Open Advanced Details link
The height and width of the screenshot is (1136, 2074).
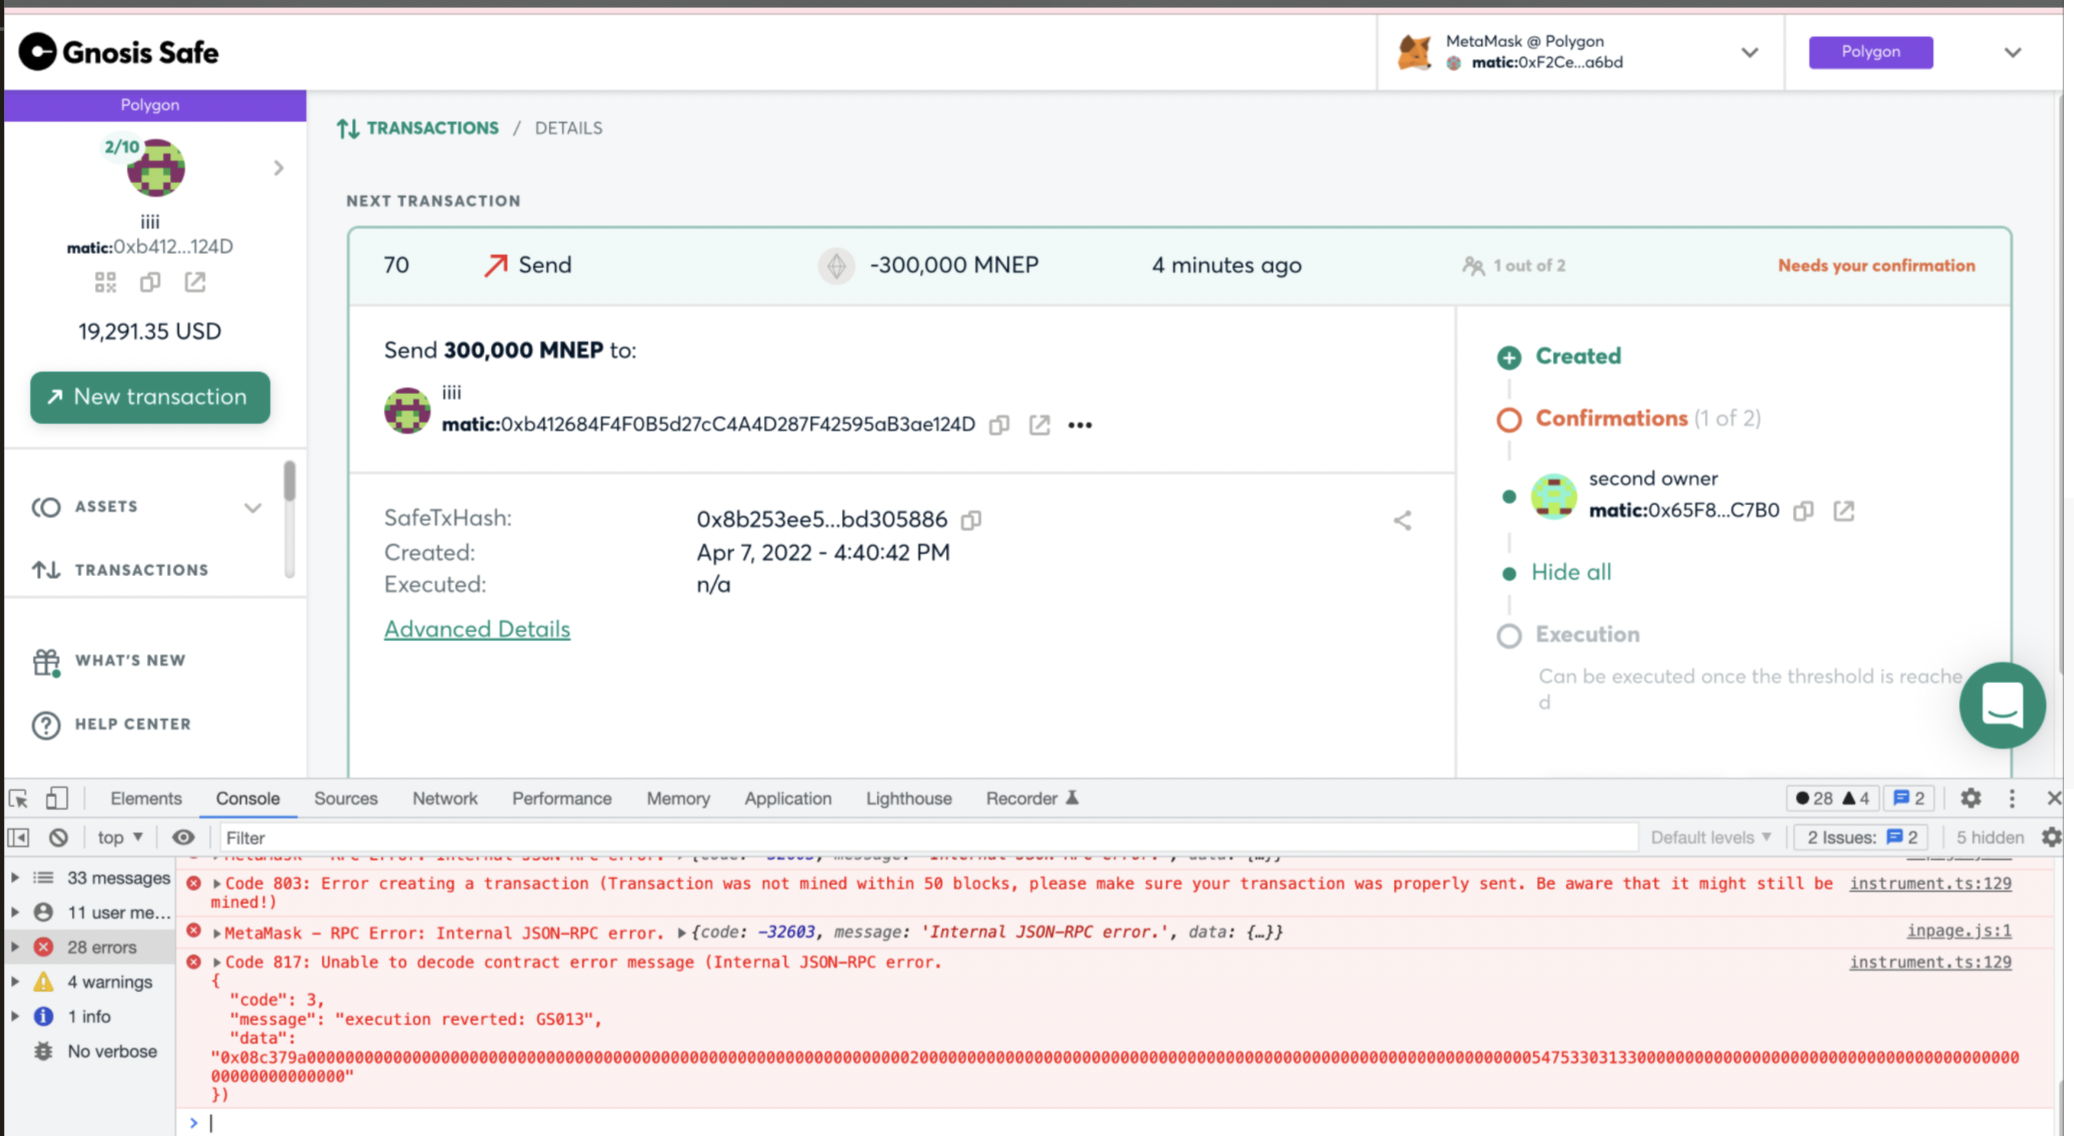click(477, 629)
